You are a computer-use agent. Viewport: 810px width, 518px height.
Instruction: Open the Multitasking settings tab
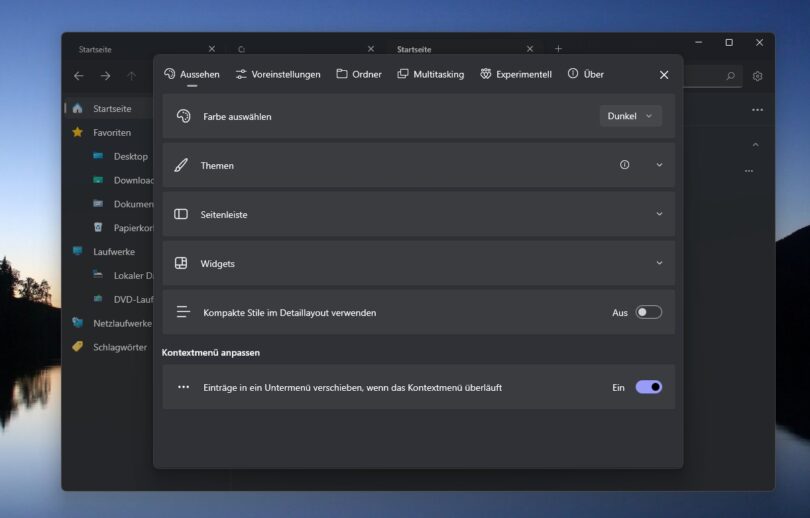[431, 74]
